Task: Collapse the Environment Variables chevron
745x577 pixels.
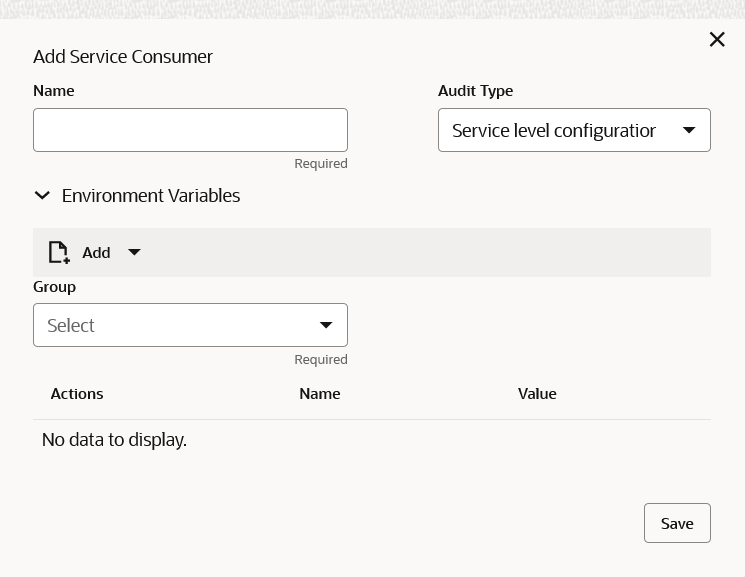Action: click(x=42, y=196)
